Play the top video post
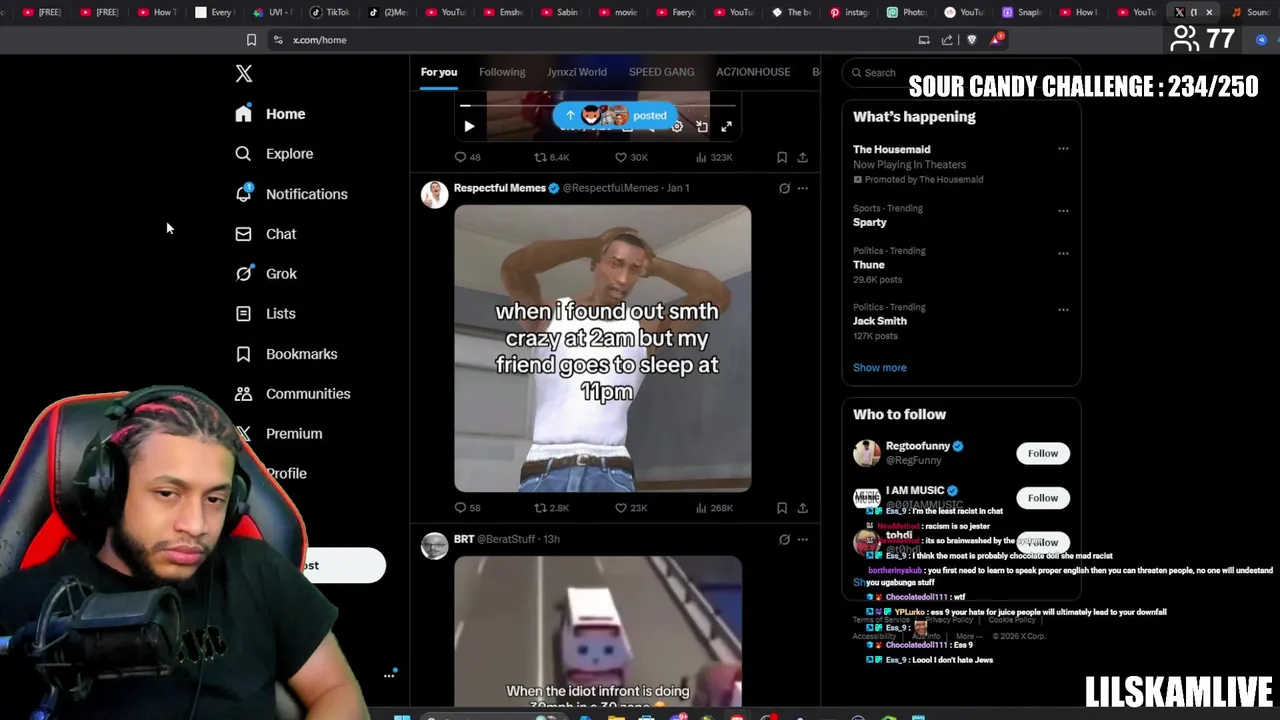The width and height of the screenshot is (1280, 720). point(469,126)
